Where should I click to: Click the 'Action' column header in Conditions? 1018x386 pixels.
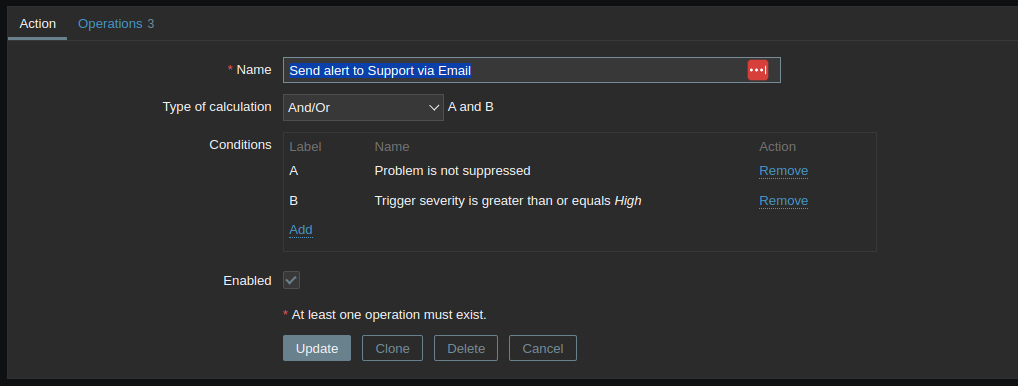pos(777,147)
